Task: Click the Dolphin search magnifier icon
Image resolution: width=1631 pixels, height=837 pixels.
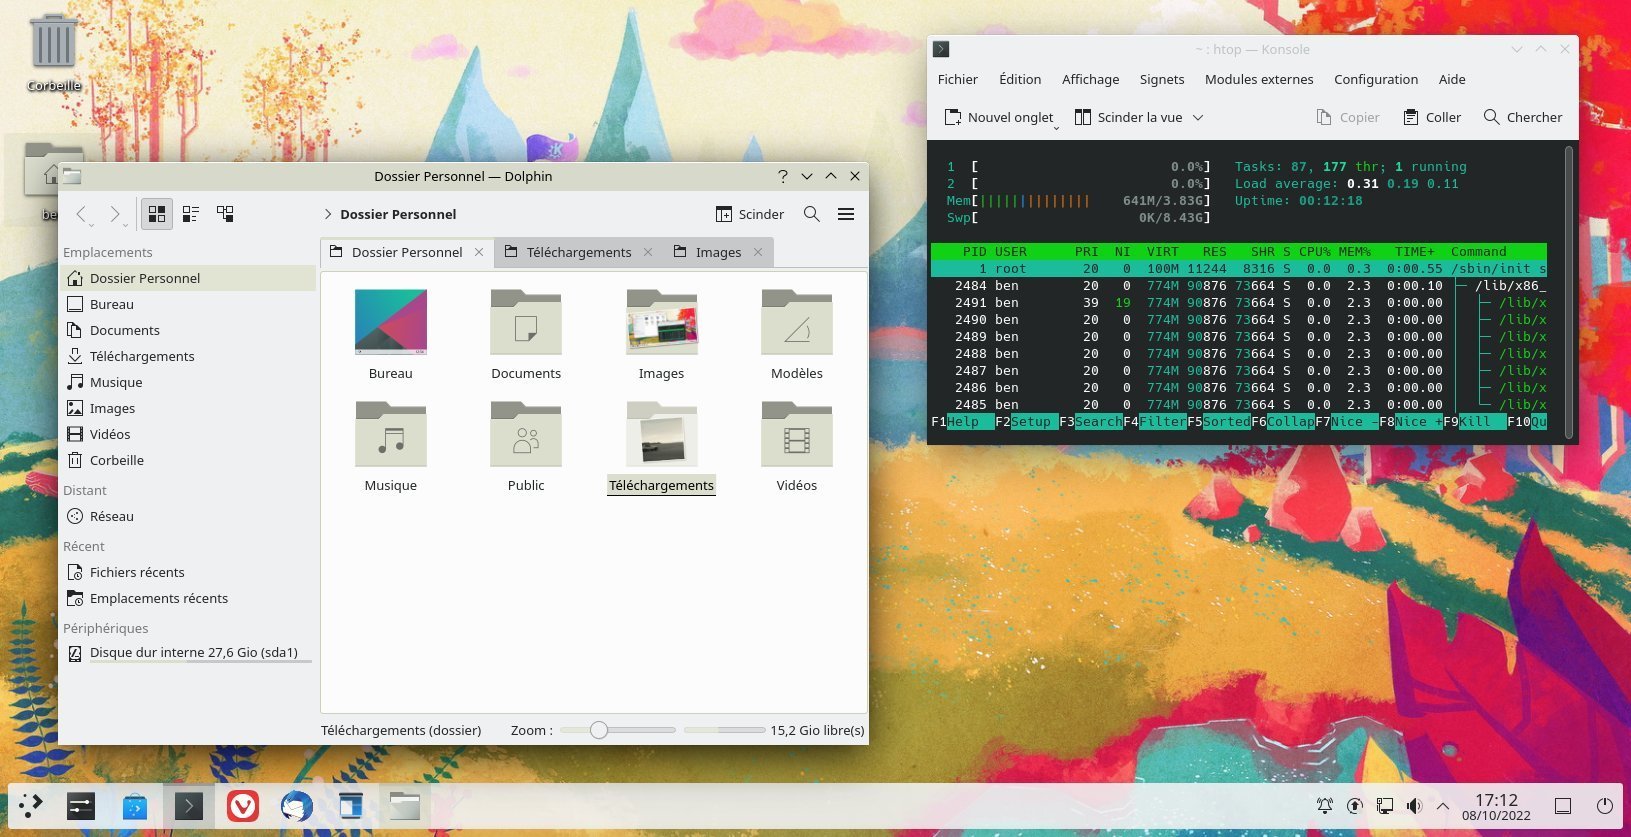Action: [x=812, y=214]
